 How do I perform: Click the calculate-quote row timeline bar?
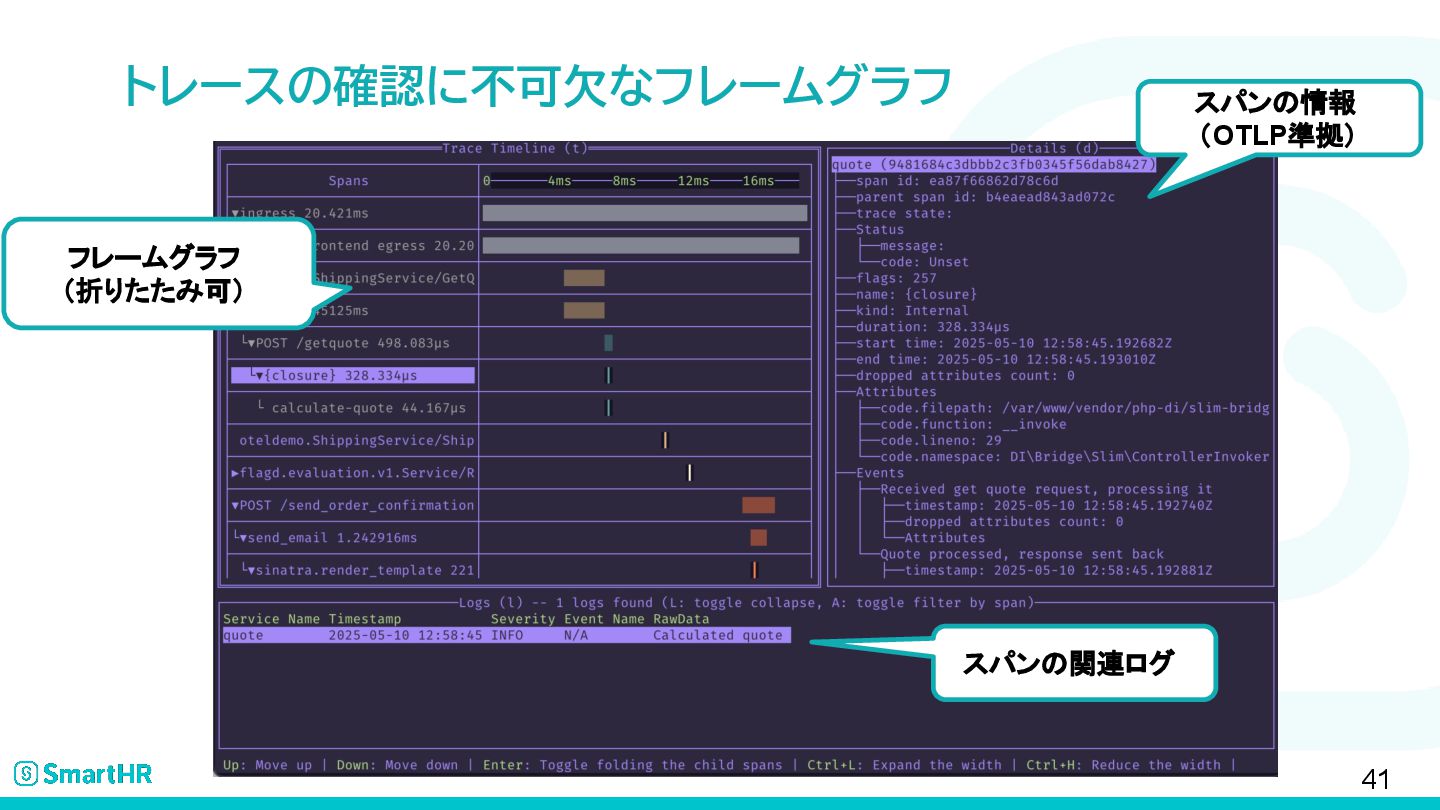(x=608, y=408)
